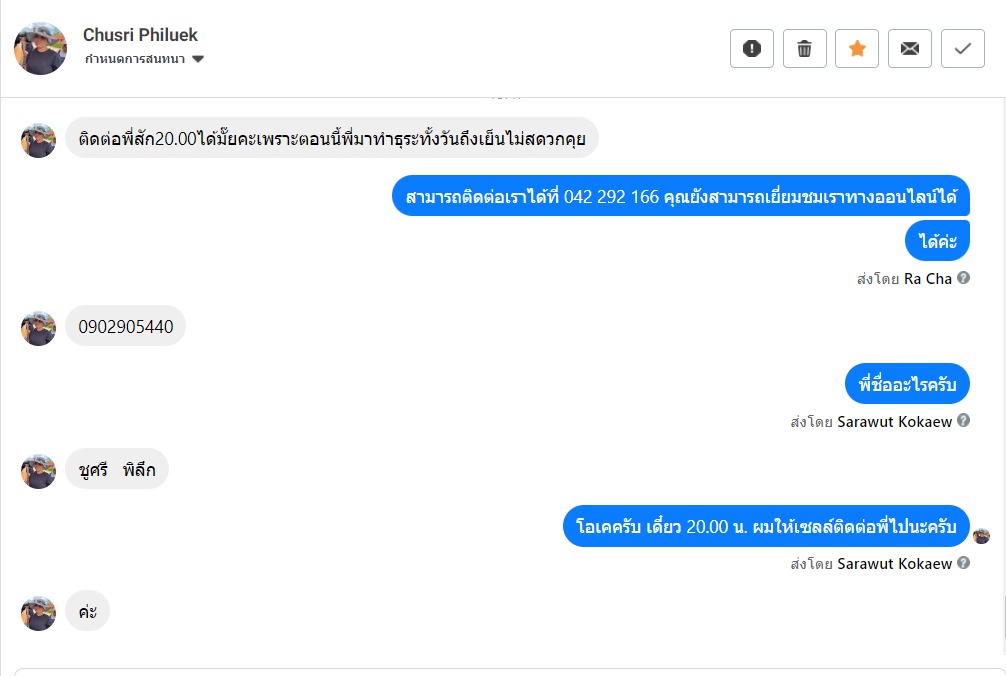Screen dimensions: 1006x676
Task: Click the spam report exclamation icon
Action: [x=752, y=48]
